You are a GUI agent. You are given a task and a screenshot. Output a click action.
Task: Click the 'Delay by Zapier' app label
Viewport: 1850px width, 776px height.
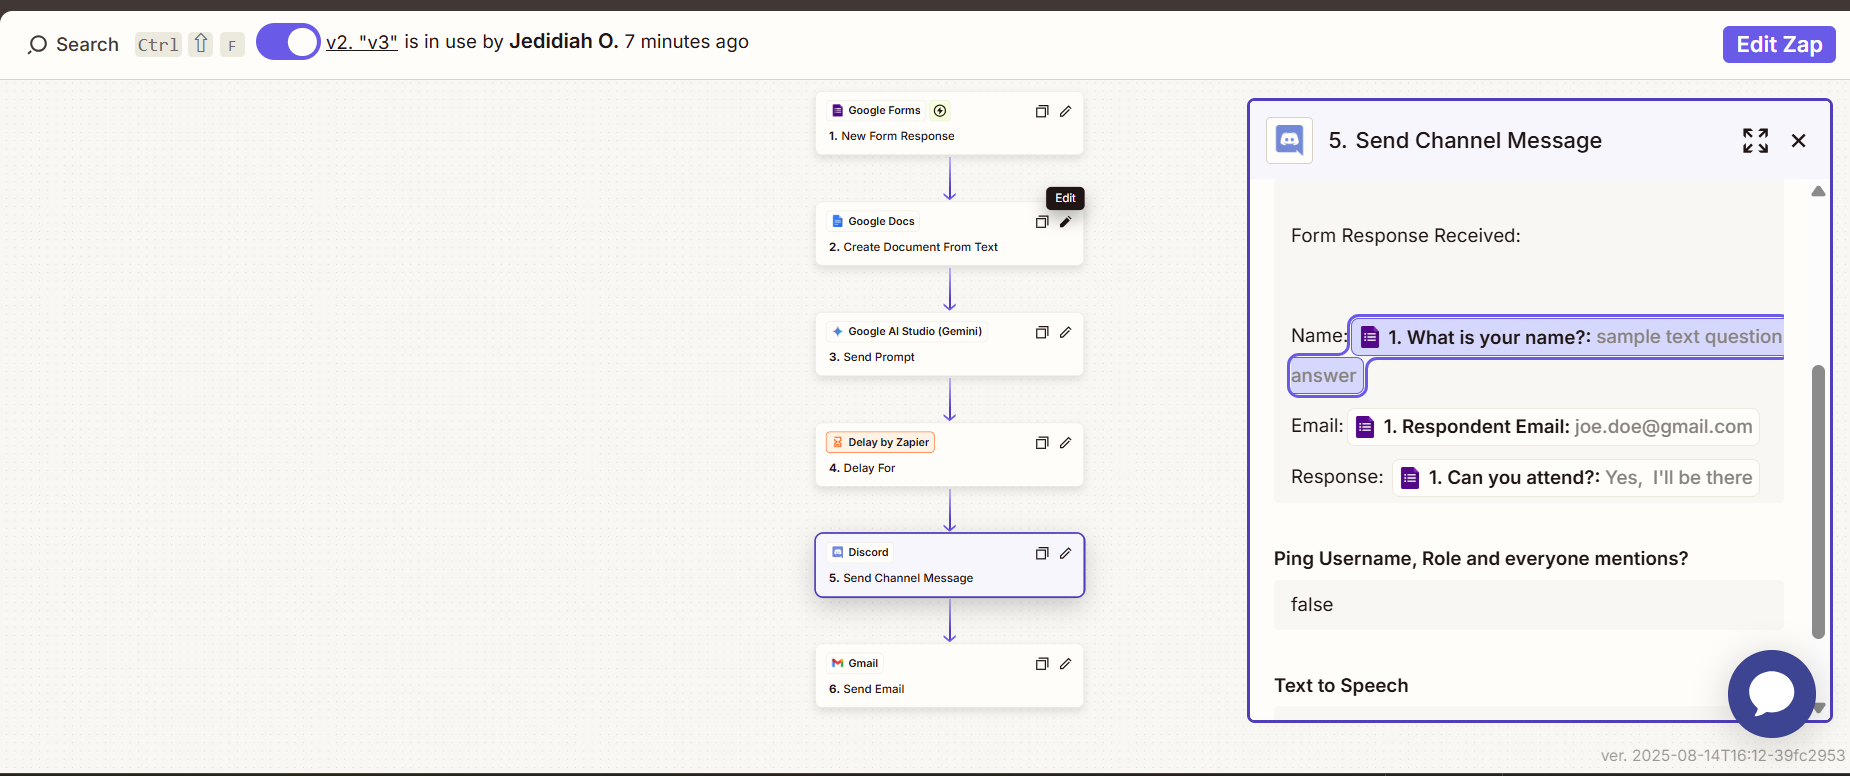[888, 442]
